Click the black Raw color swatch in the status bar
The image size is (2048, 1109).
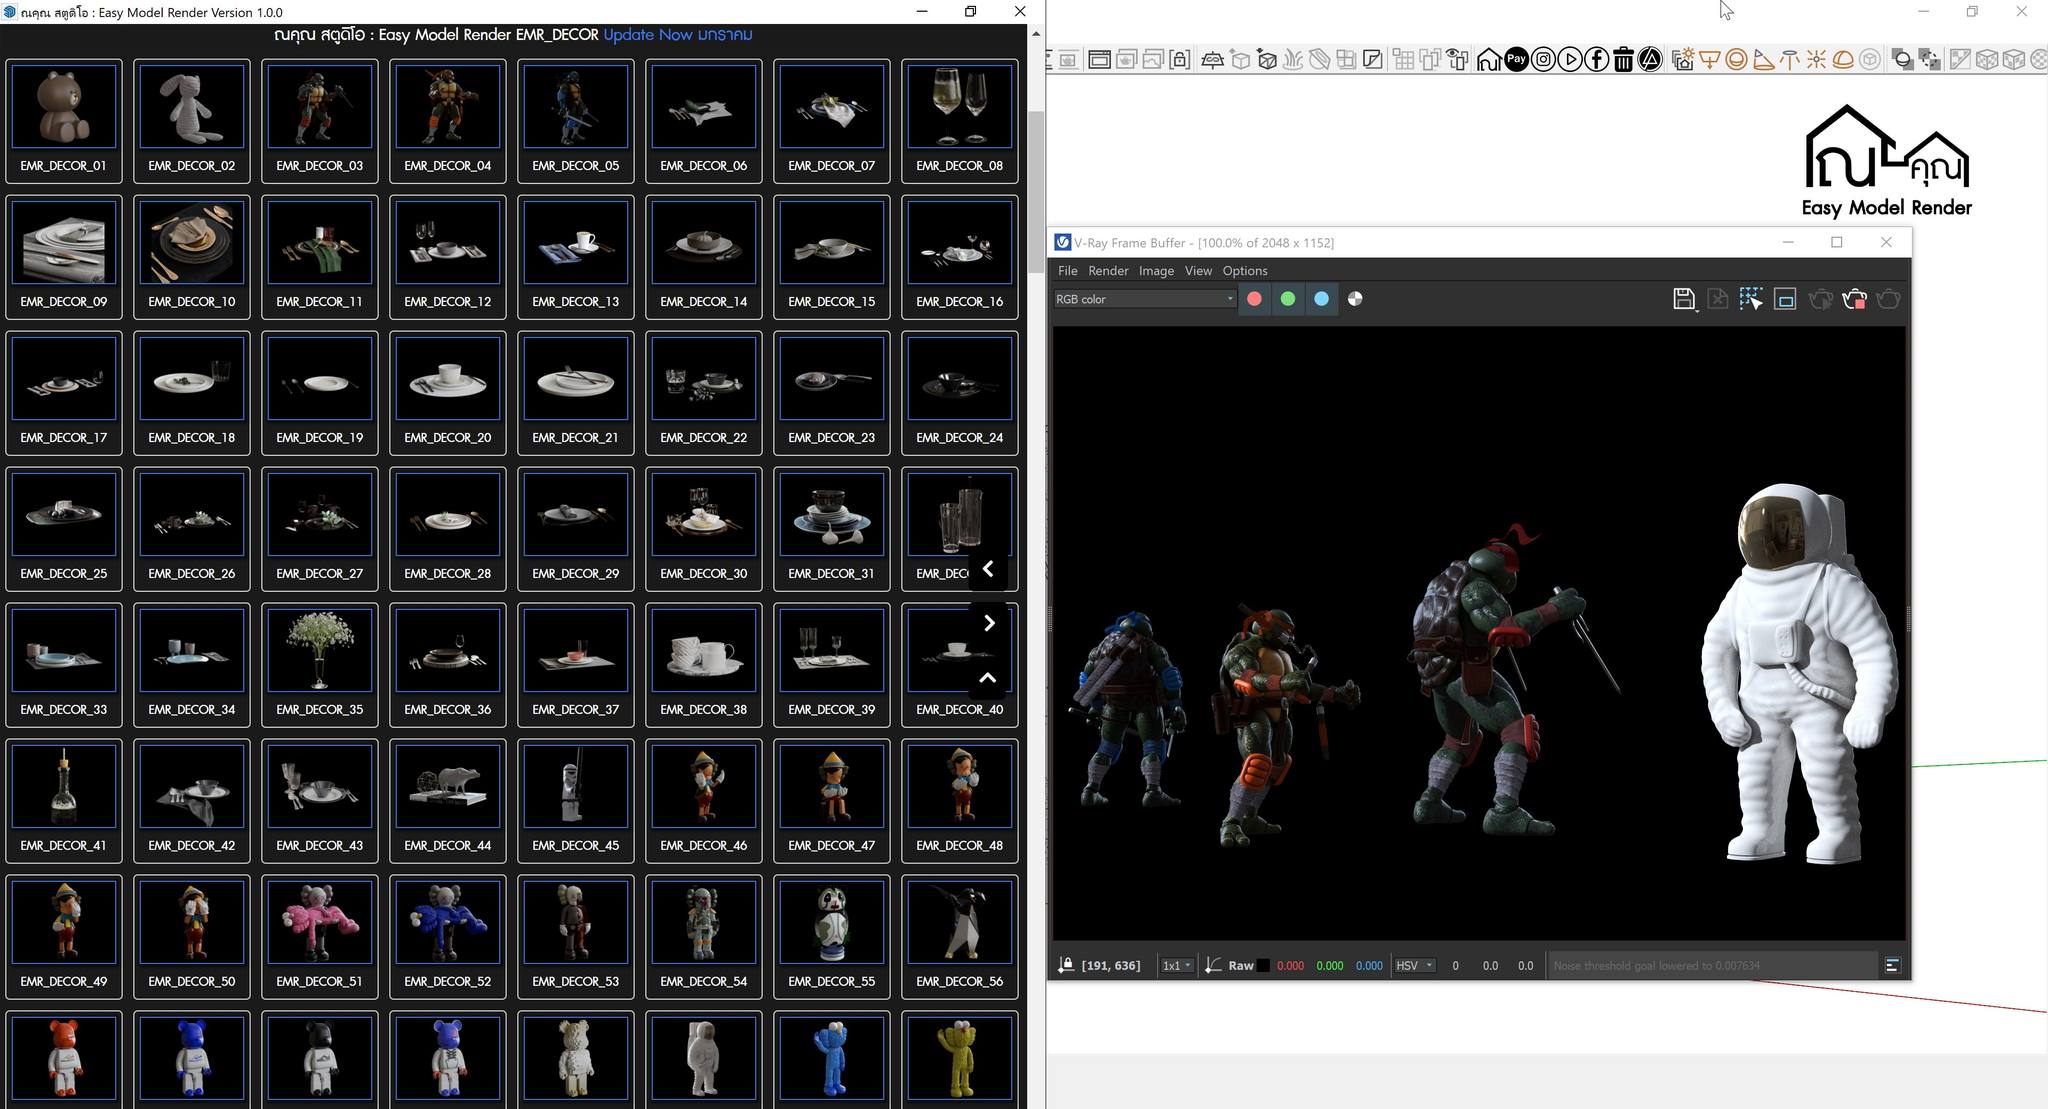click(x=1264, y=966)
